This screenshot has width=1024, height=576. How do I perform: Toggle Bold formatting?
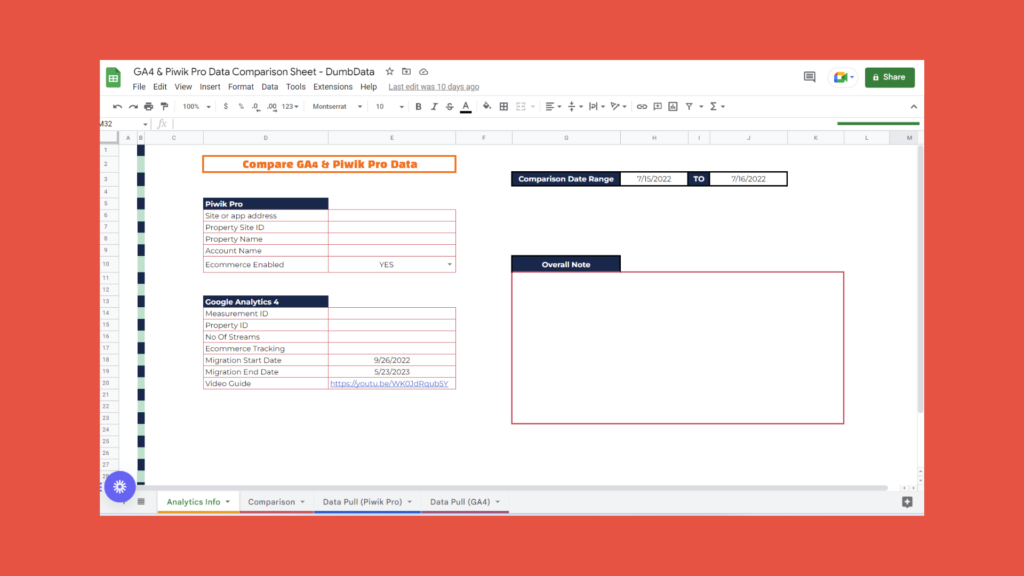tap(419, 106)
